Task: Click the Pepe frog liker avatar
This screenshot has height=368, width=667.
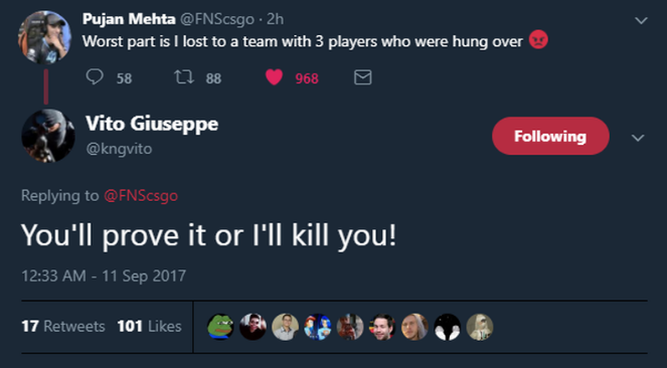Action: tap(220, 327)
